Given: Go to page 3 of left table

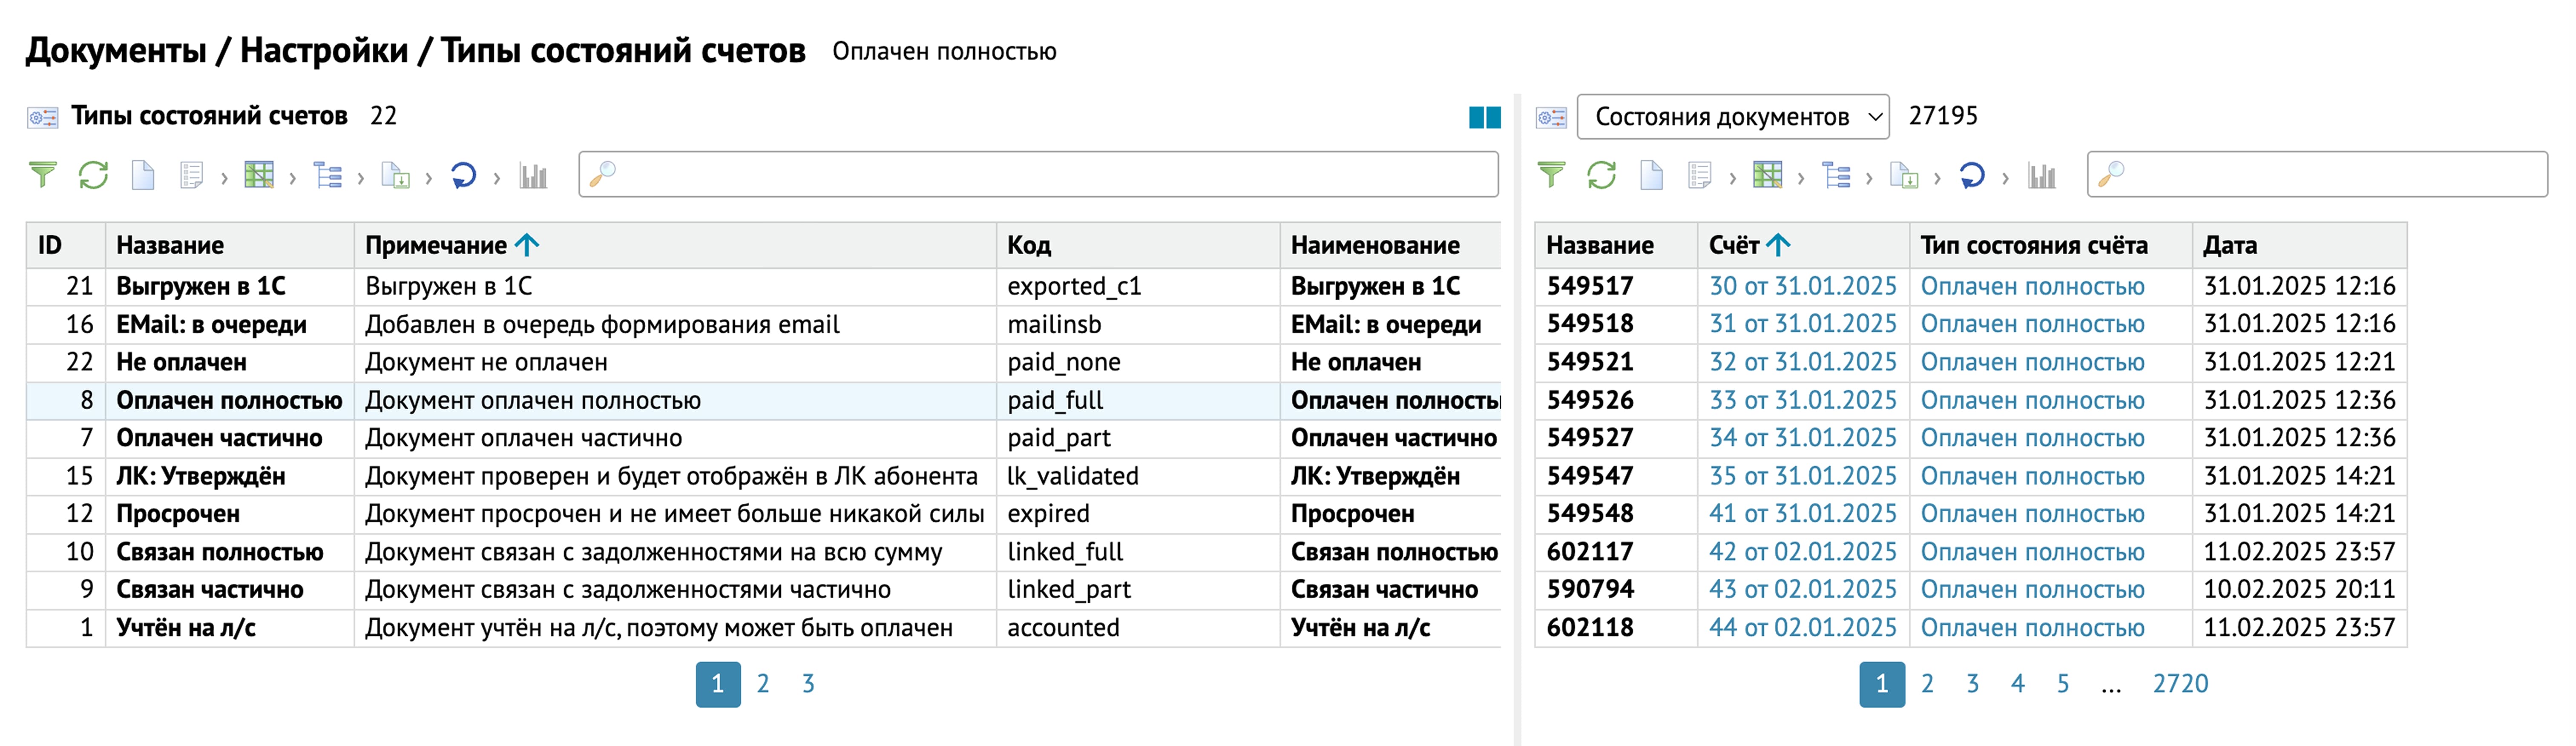Looking at the screenshot, I should 808,684.
